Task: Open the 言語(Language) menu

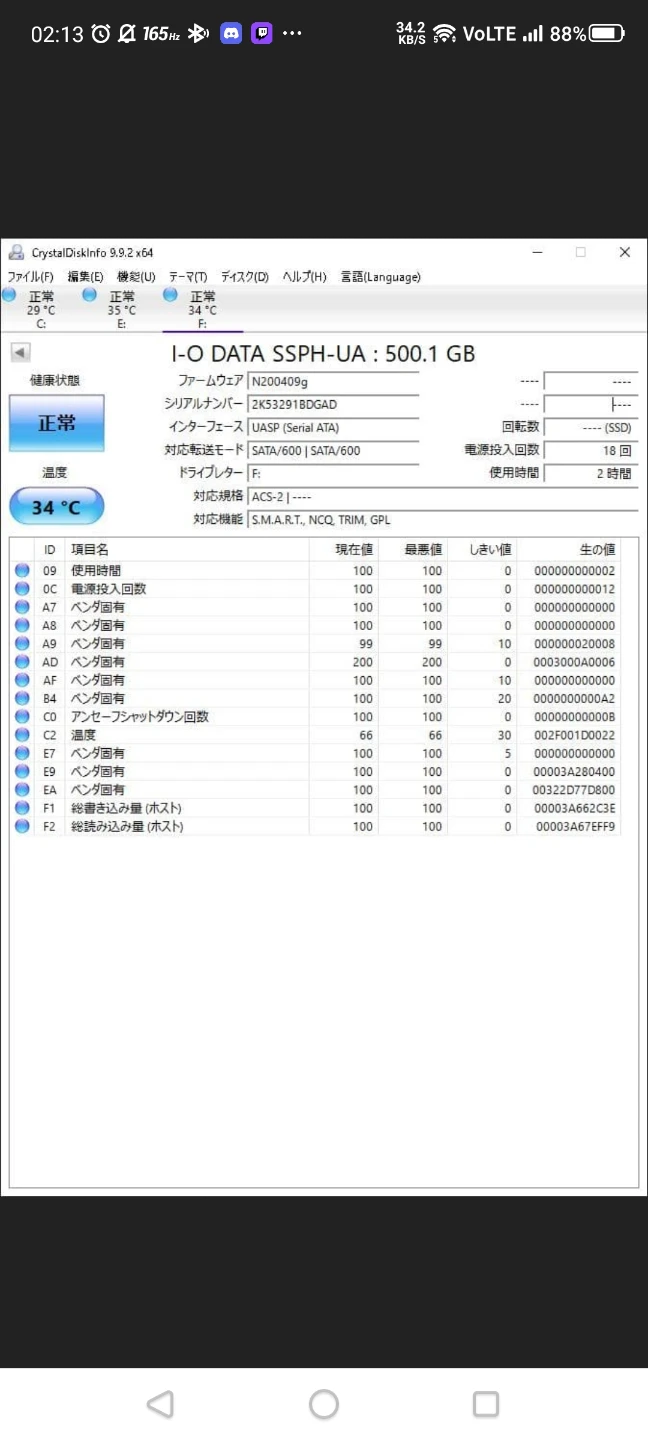Action: pos(381,277)
